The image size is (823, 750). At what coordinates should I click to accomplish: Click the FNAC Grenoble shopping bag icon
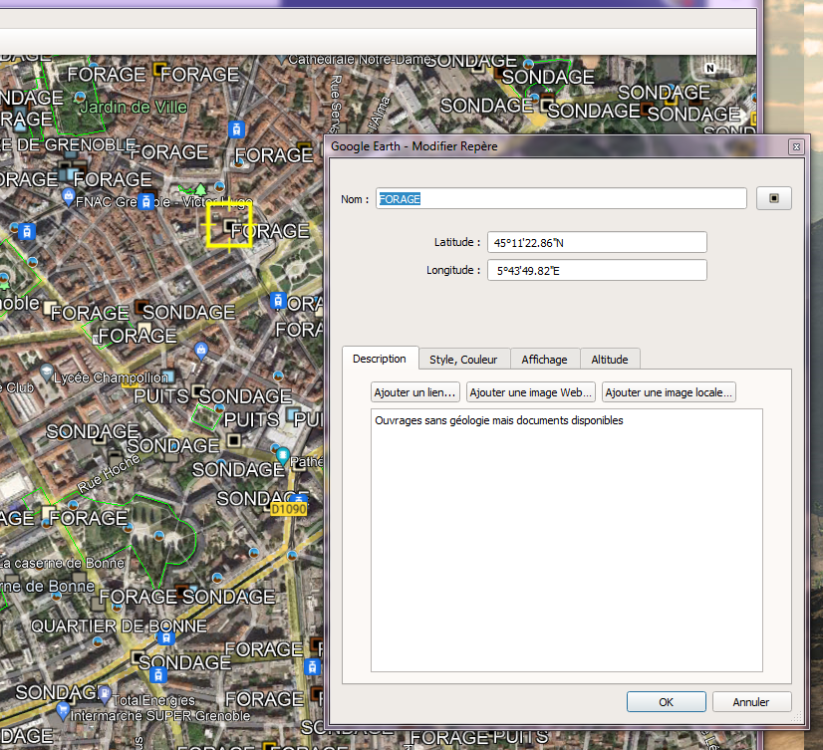(67, 201)
